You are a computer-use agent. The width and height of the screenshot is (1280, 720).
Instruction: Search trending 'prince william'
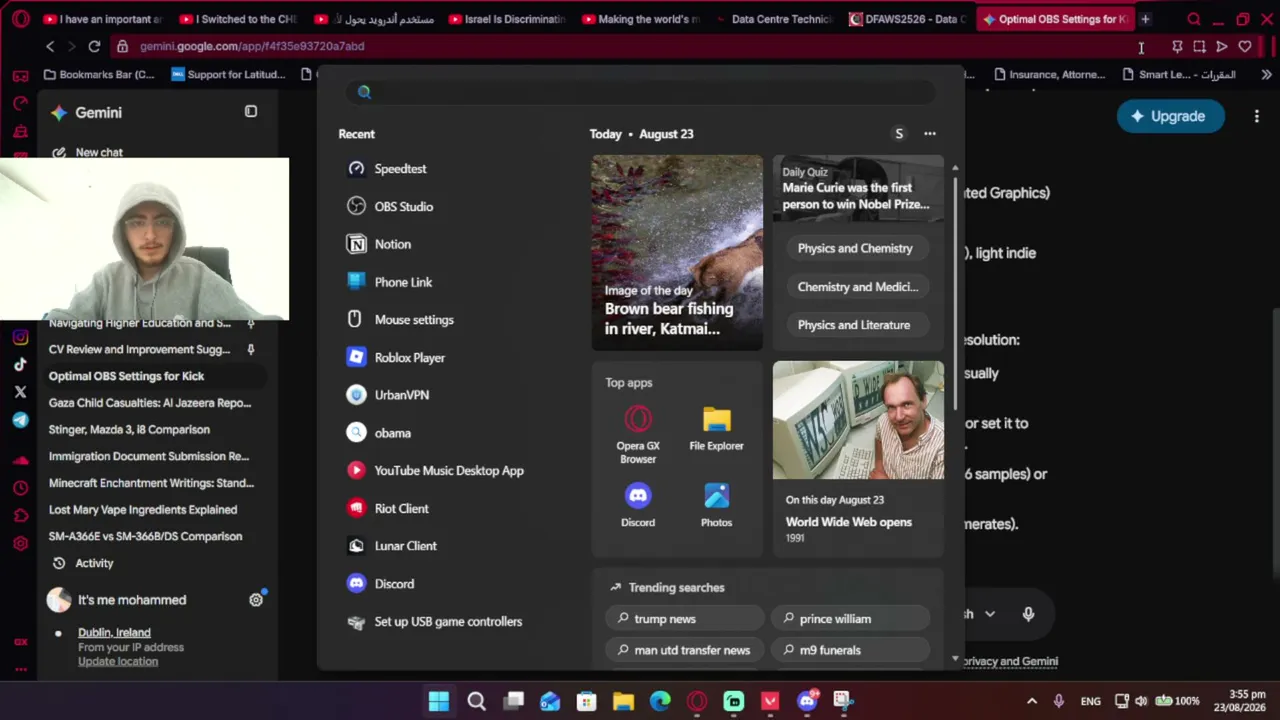850,619
